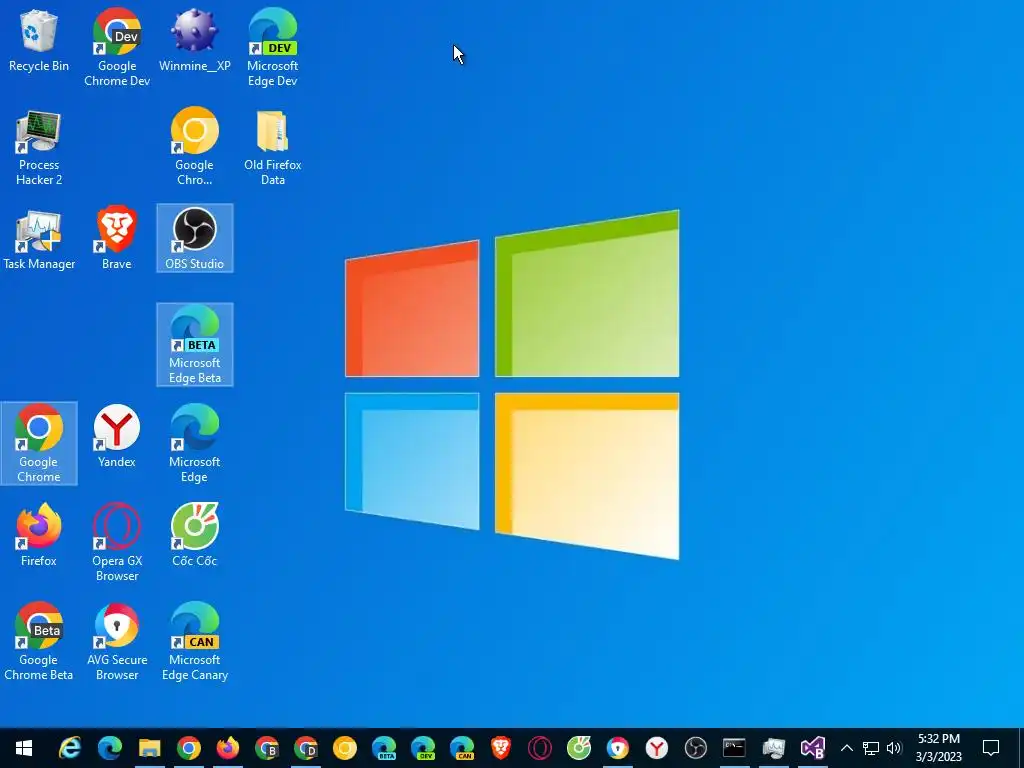This screenshot has height=768, width=1024.
Task: Select the Old Firefox Data folder
Action: (272, 148)
